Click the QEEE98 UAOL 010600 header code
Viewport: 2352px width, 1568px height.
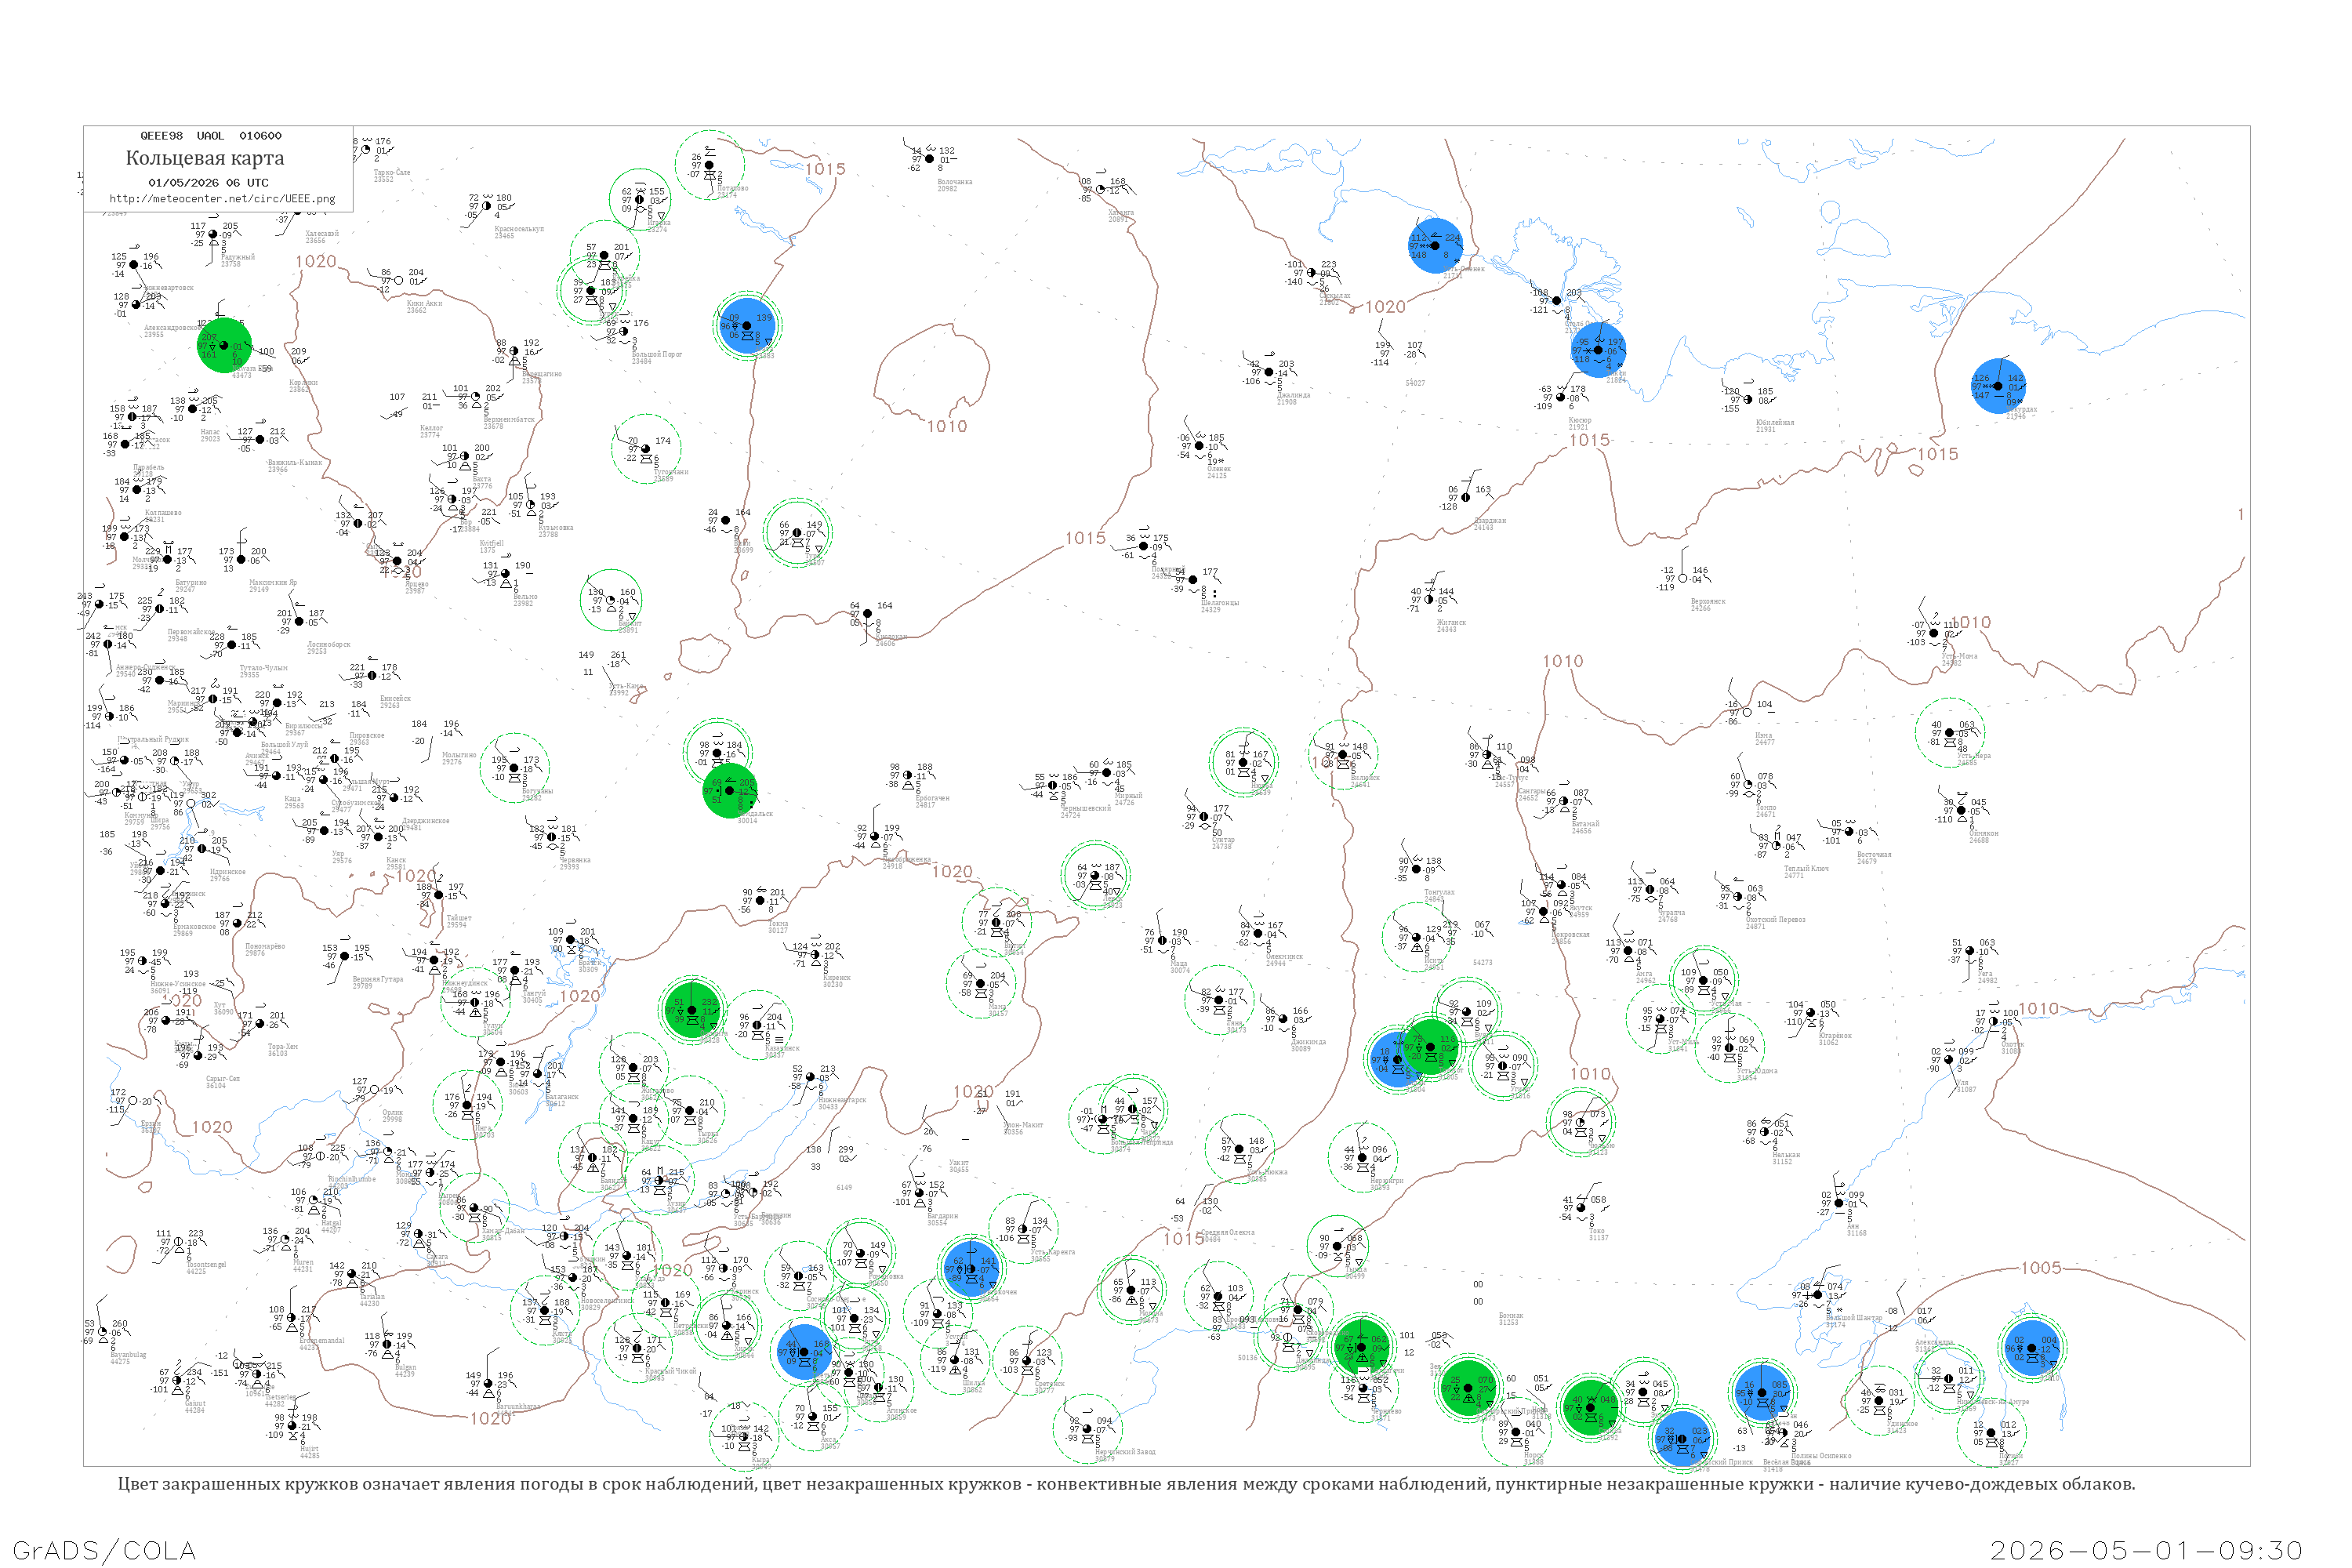click(211, 135)
